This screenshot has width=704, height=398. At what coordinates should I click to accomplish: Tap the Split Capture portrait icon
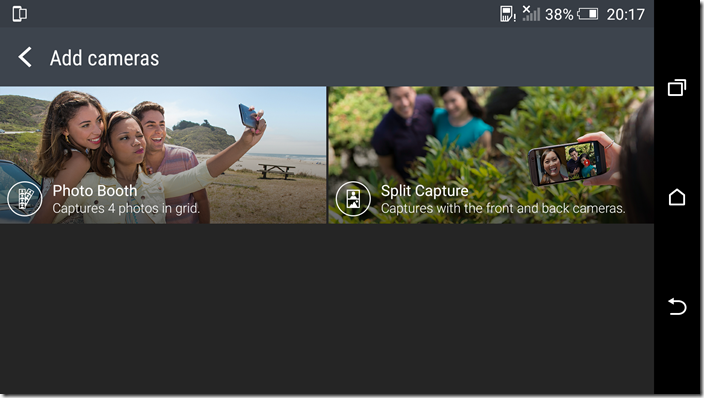[353, 199]
